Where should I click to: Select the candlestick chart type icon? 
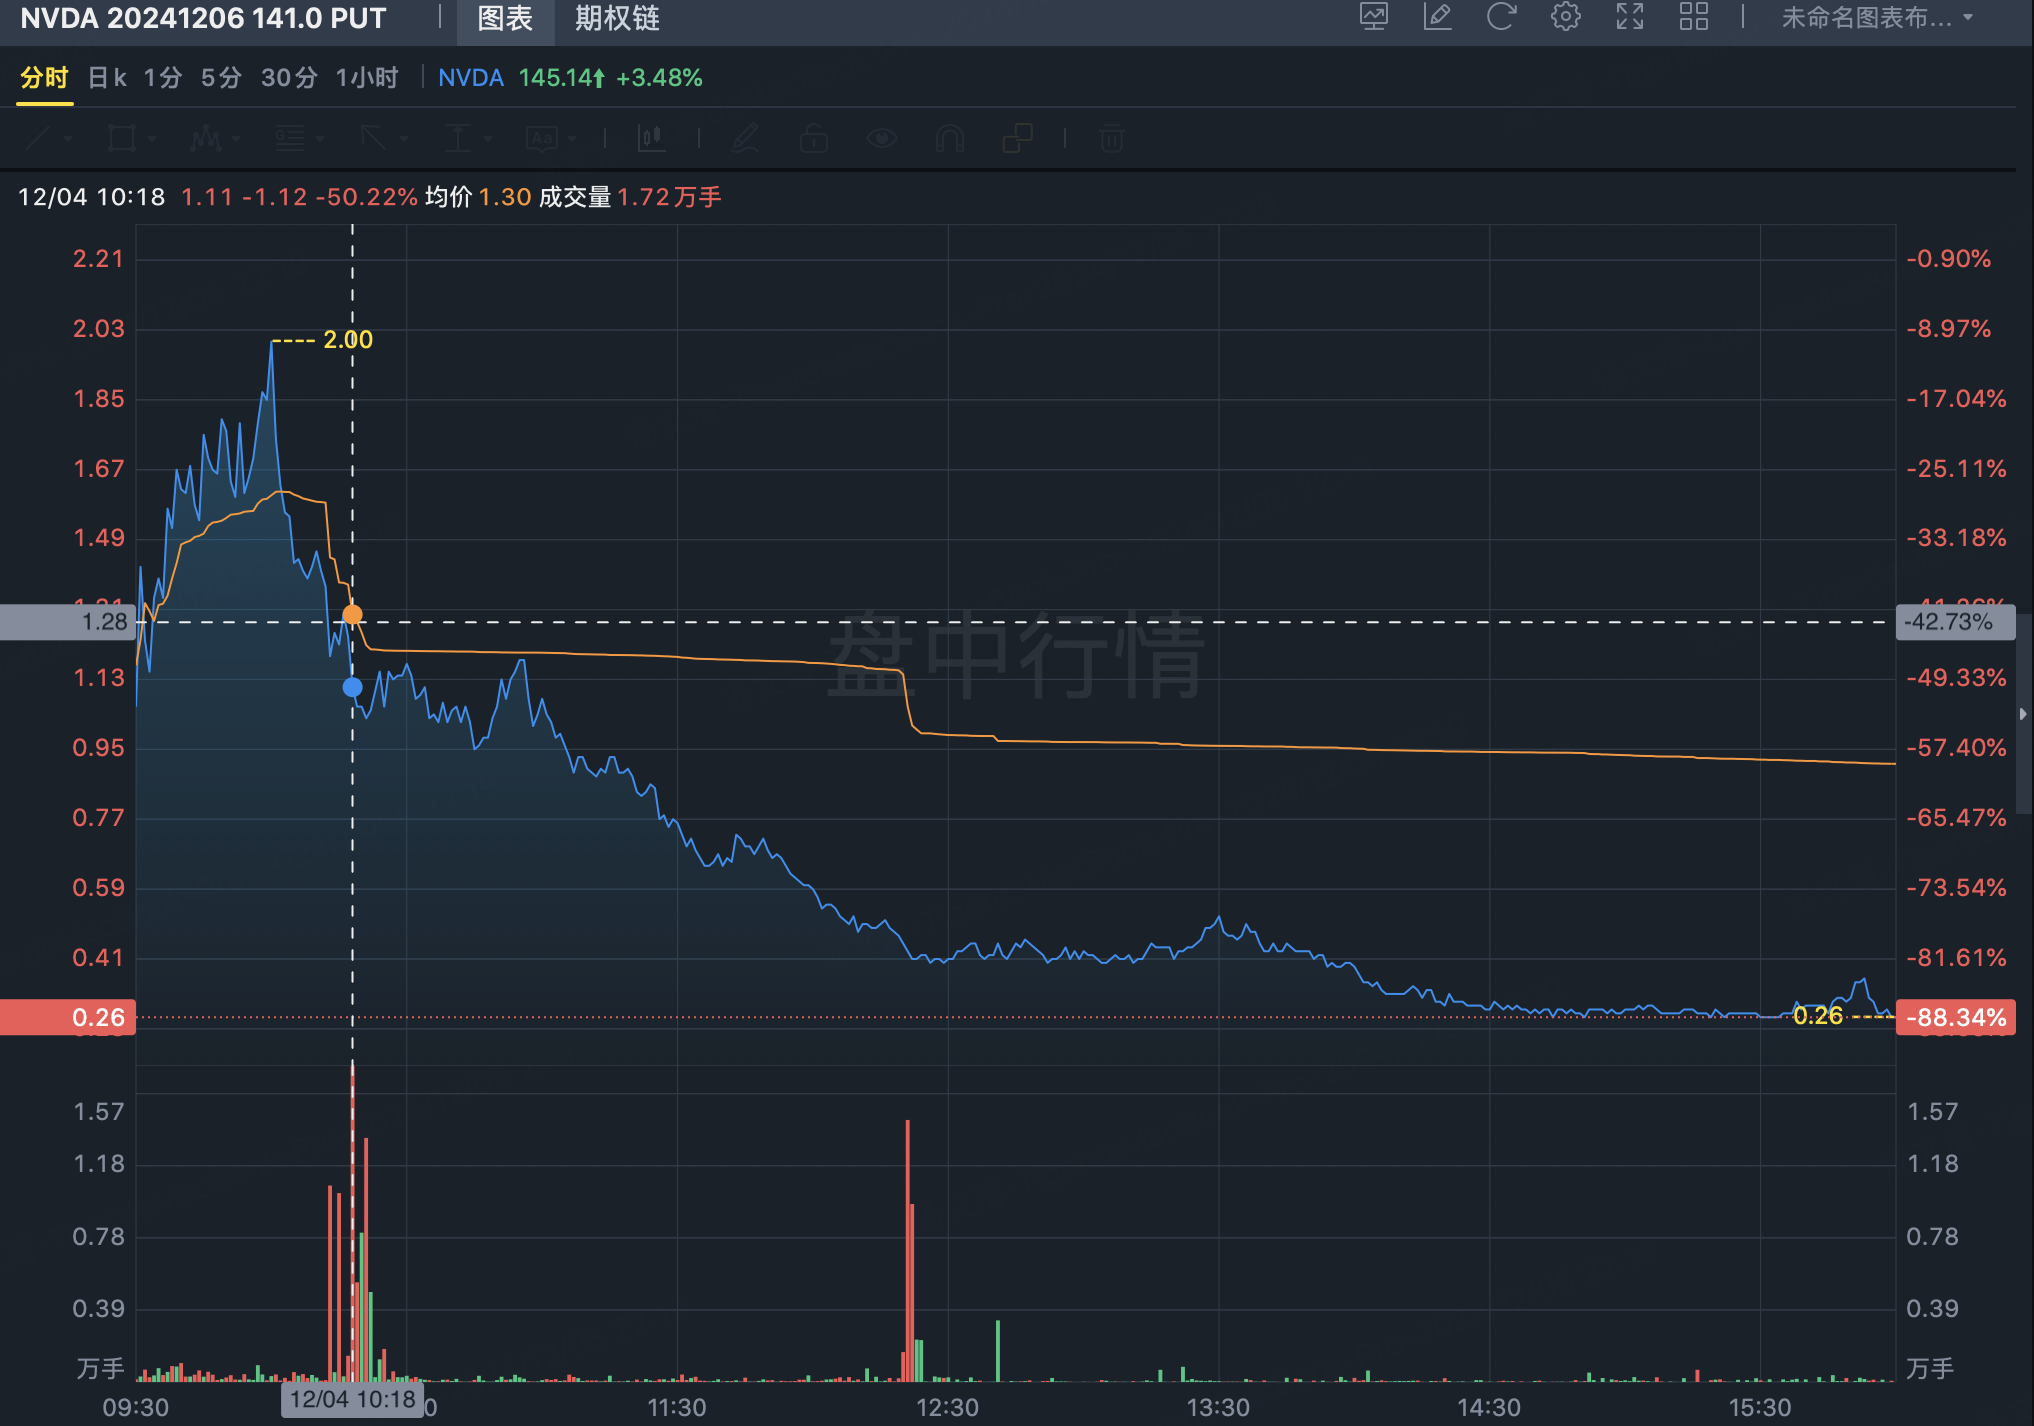(651, 138)
